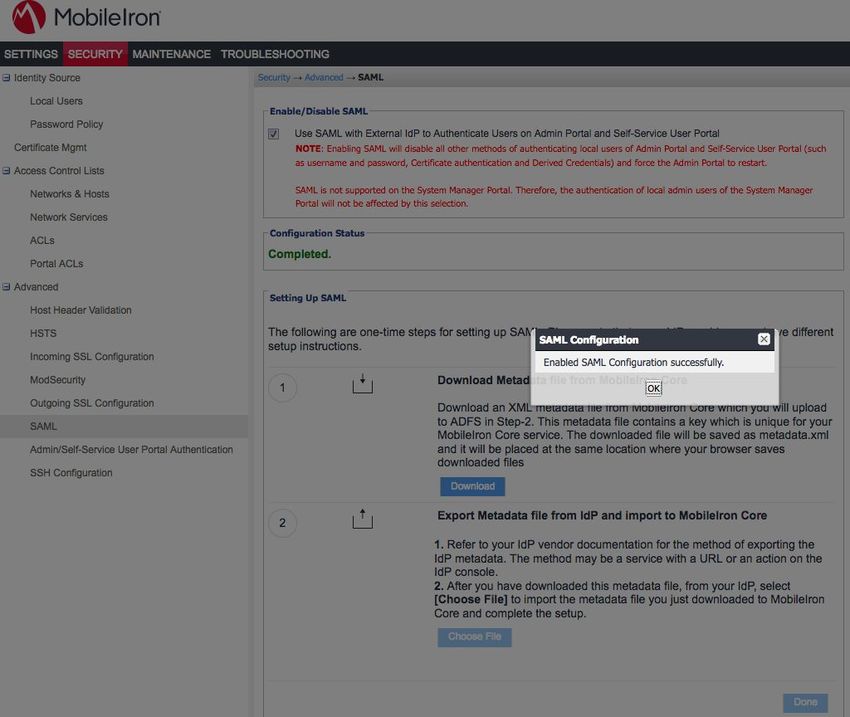The image size is (850, 717).
Task: Click the MobileIron logo icon
Action: pos(29,17)
